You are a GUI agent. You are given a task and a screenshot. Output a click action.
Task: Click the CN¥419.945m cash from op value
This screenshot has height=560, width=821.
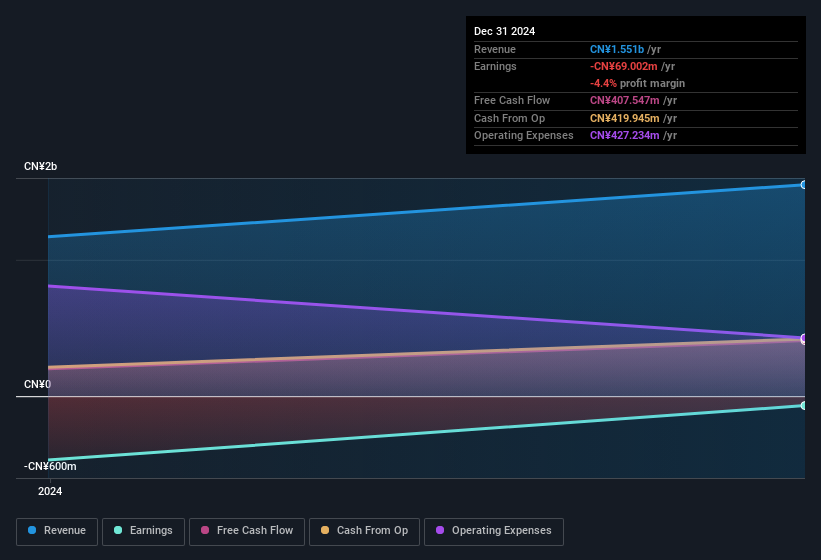coord(625,118)
